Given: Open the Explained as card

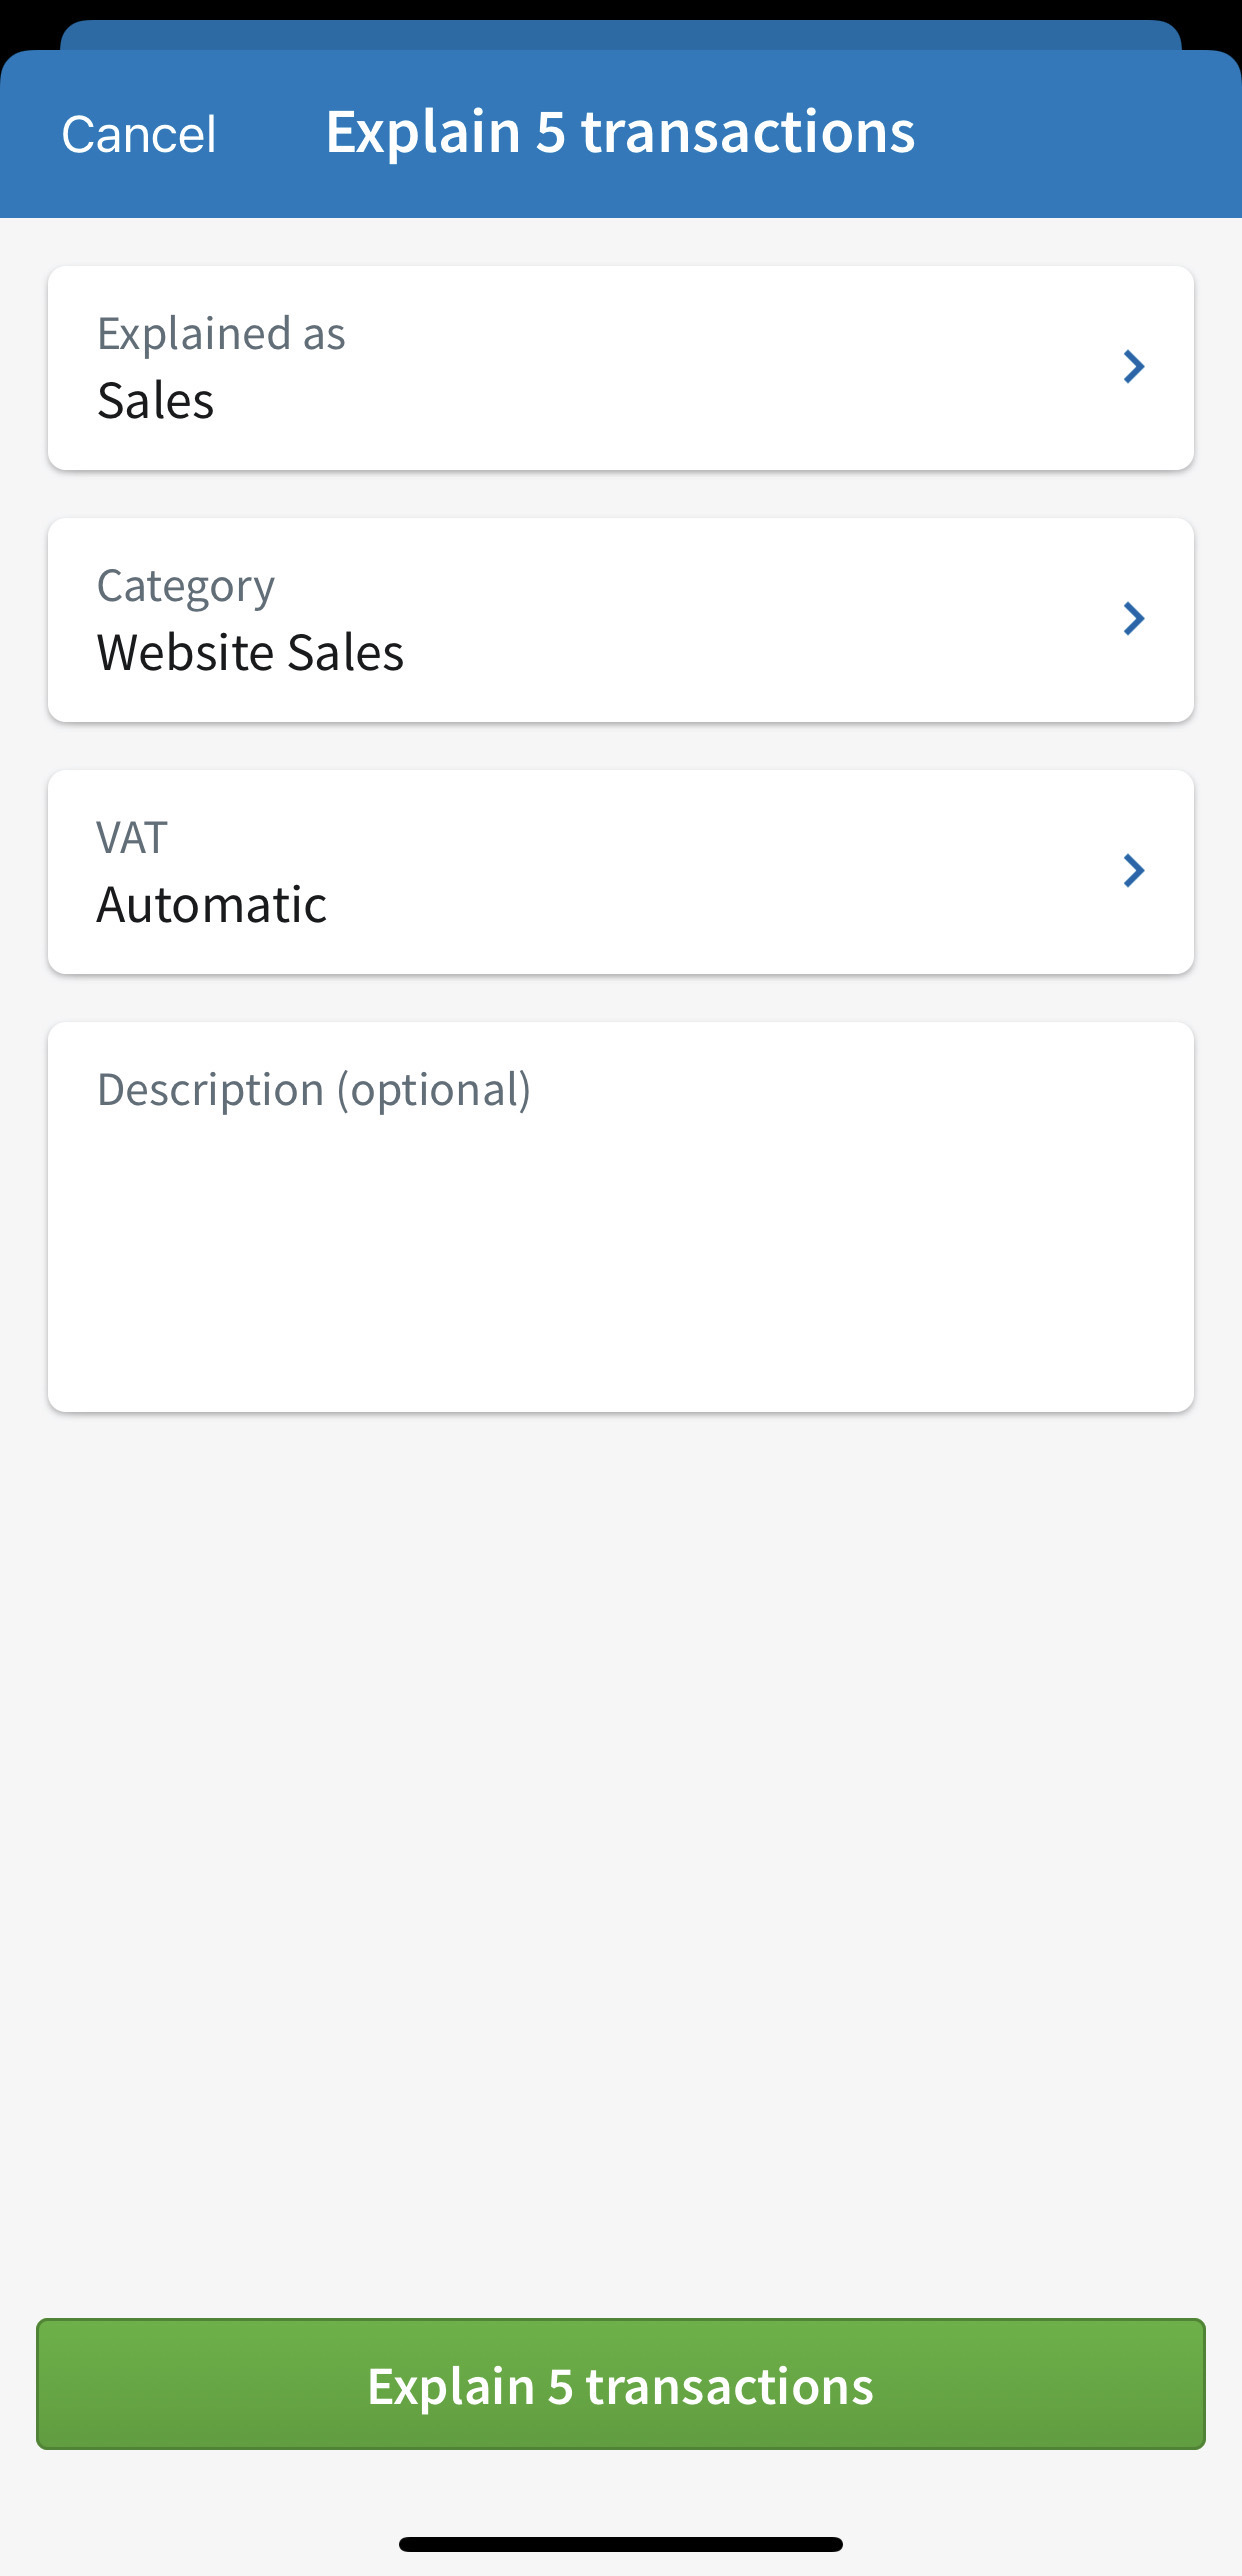Looking at the screenshot, I should [621, 367].
